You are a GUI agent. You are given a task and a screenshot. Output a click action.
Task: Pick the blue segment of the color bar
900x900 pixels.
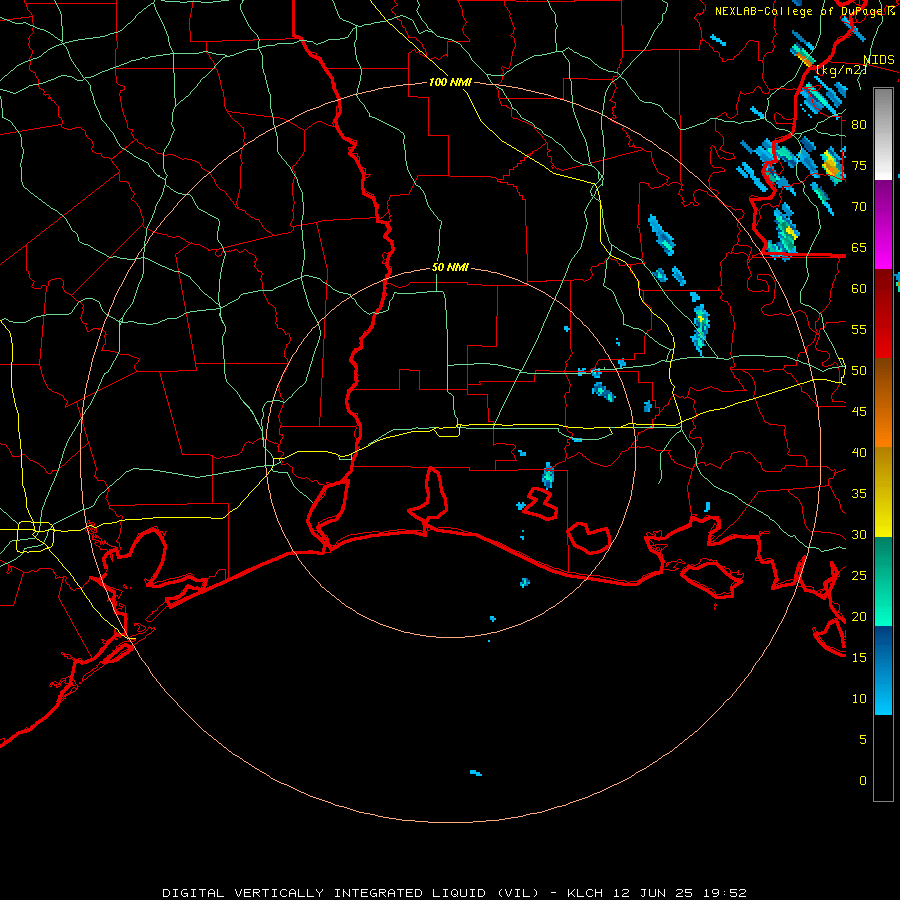883,670
